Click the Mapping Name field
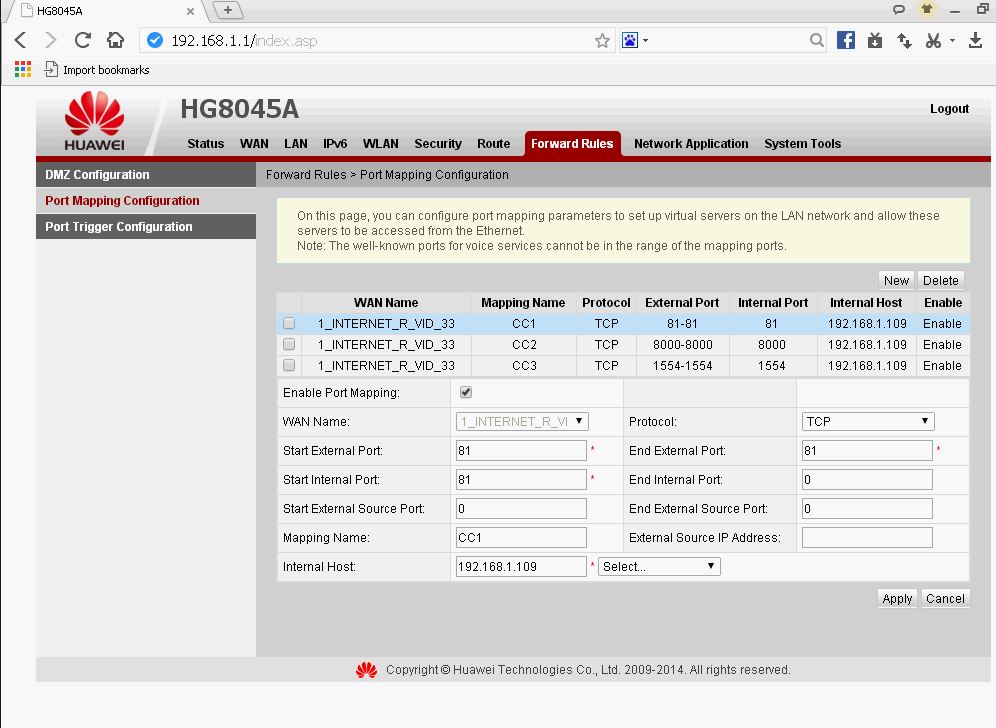The height and width of the screenshot is (728, 996). (x=521, y=537)
